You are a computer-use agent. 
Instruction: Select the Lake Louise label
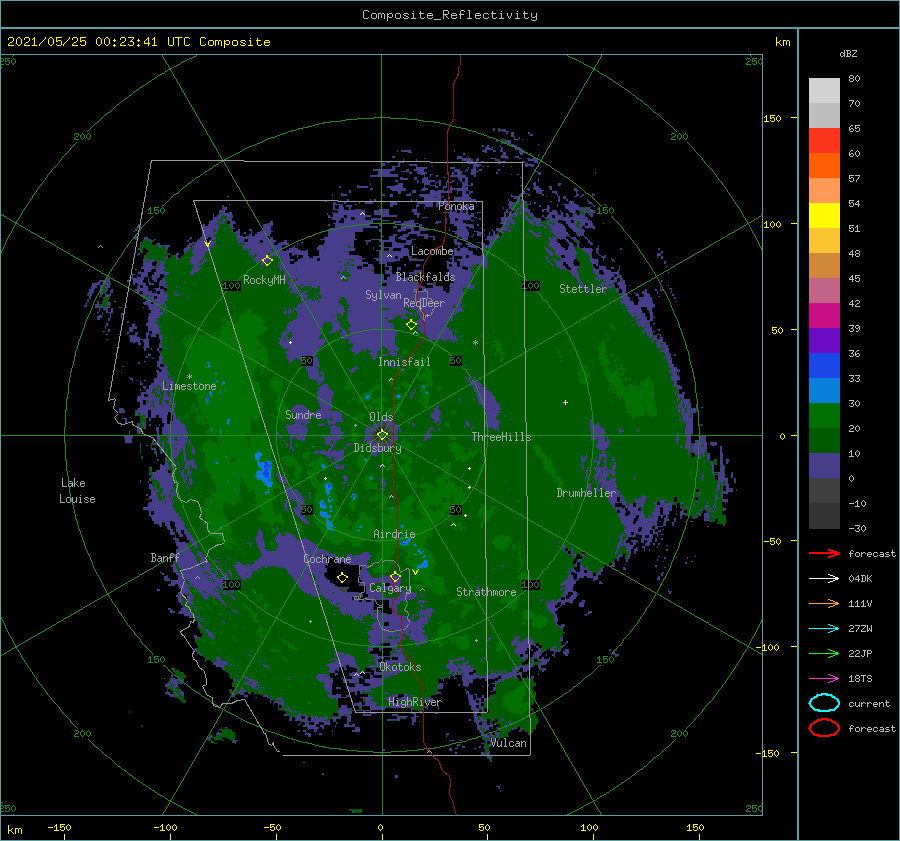pos(77,491)
